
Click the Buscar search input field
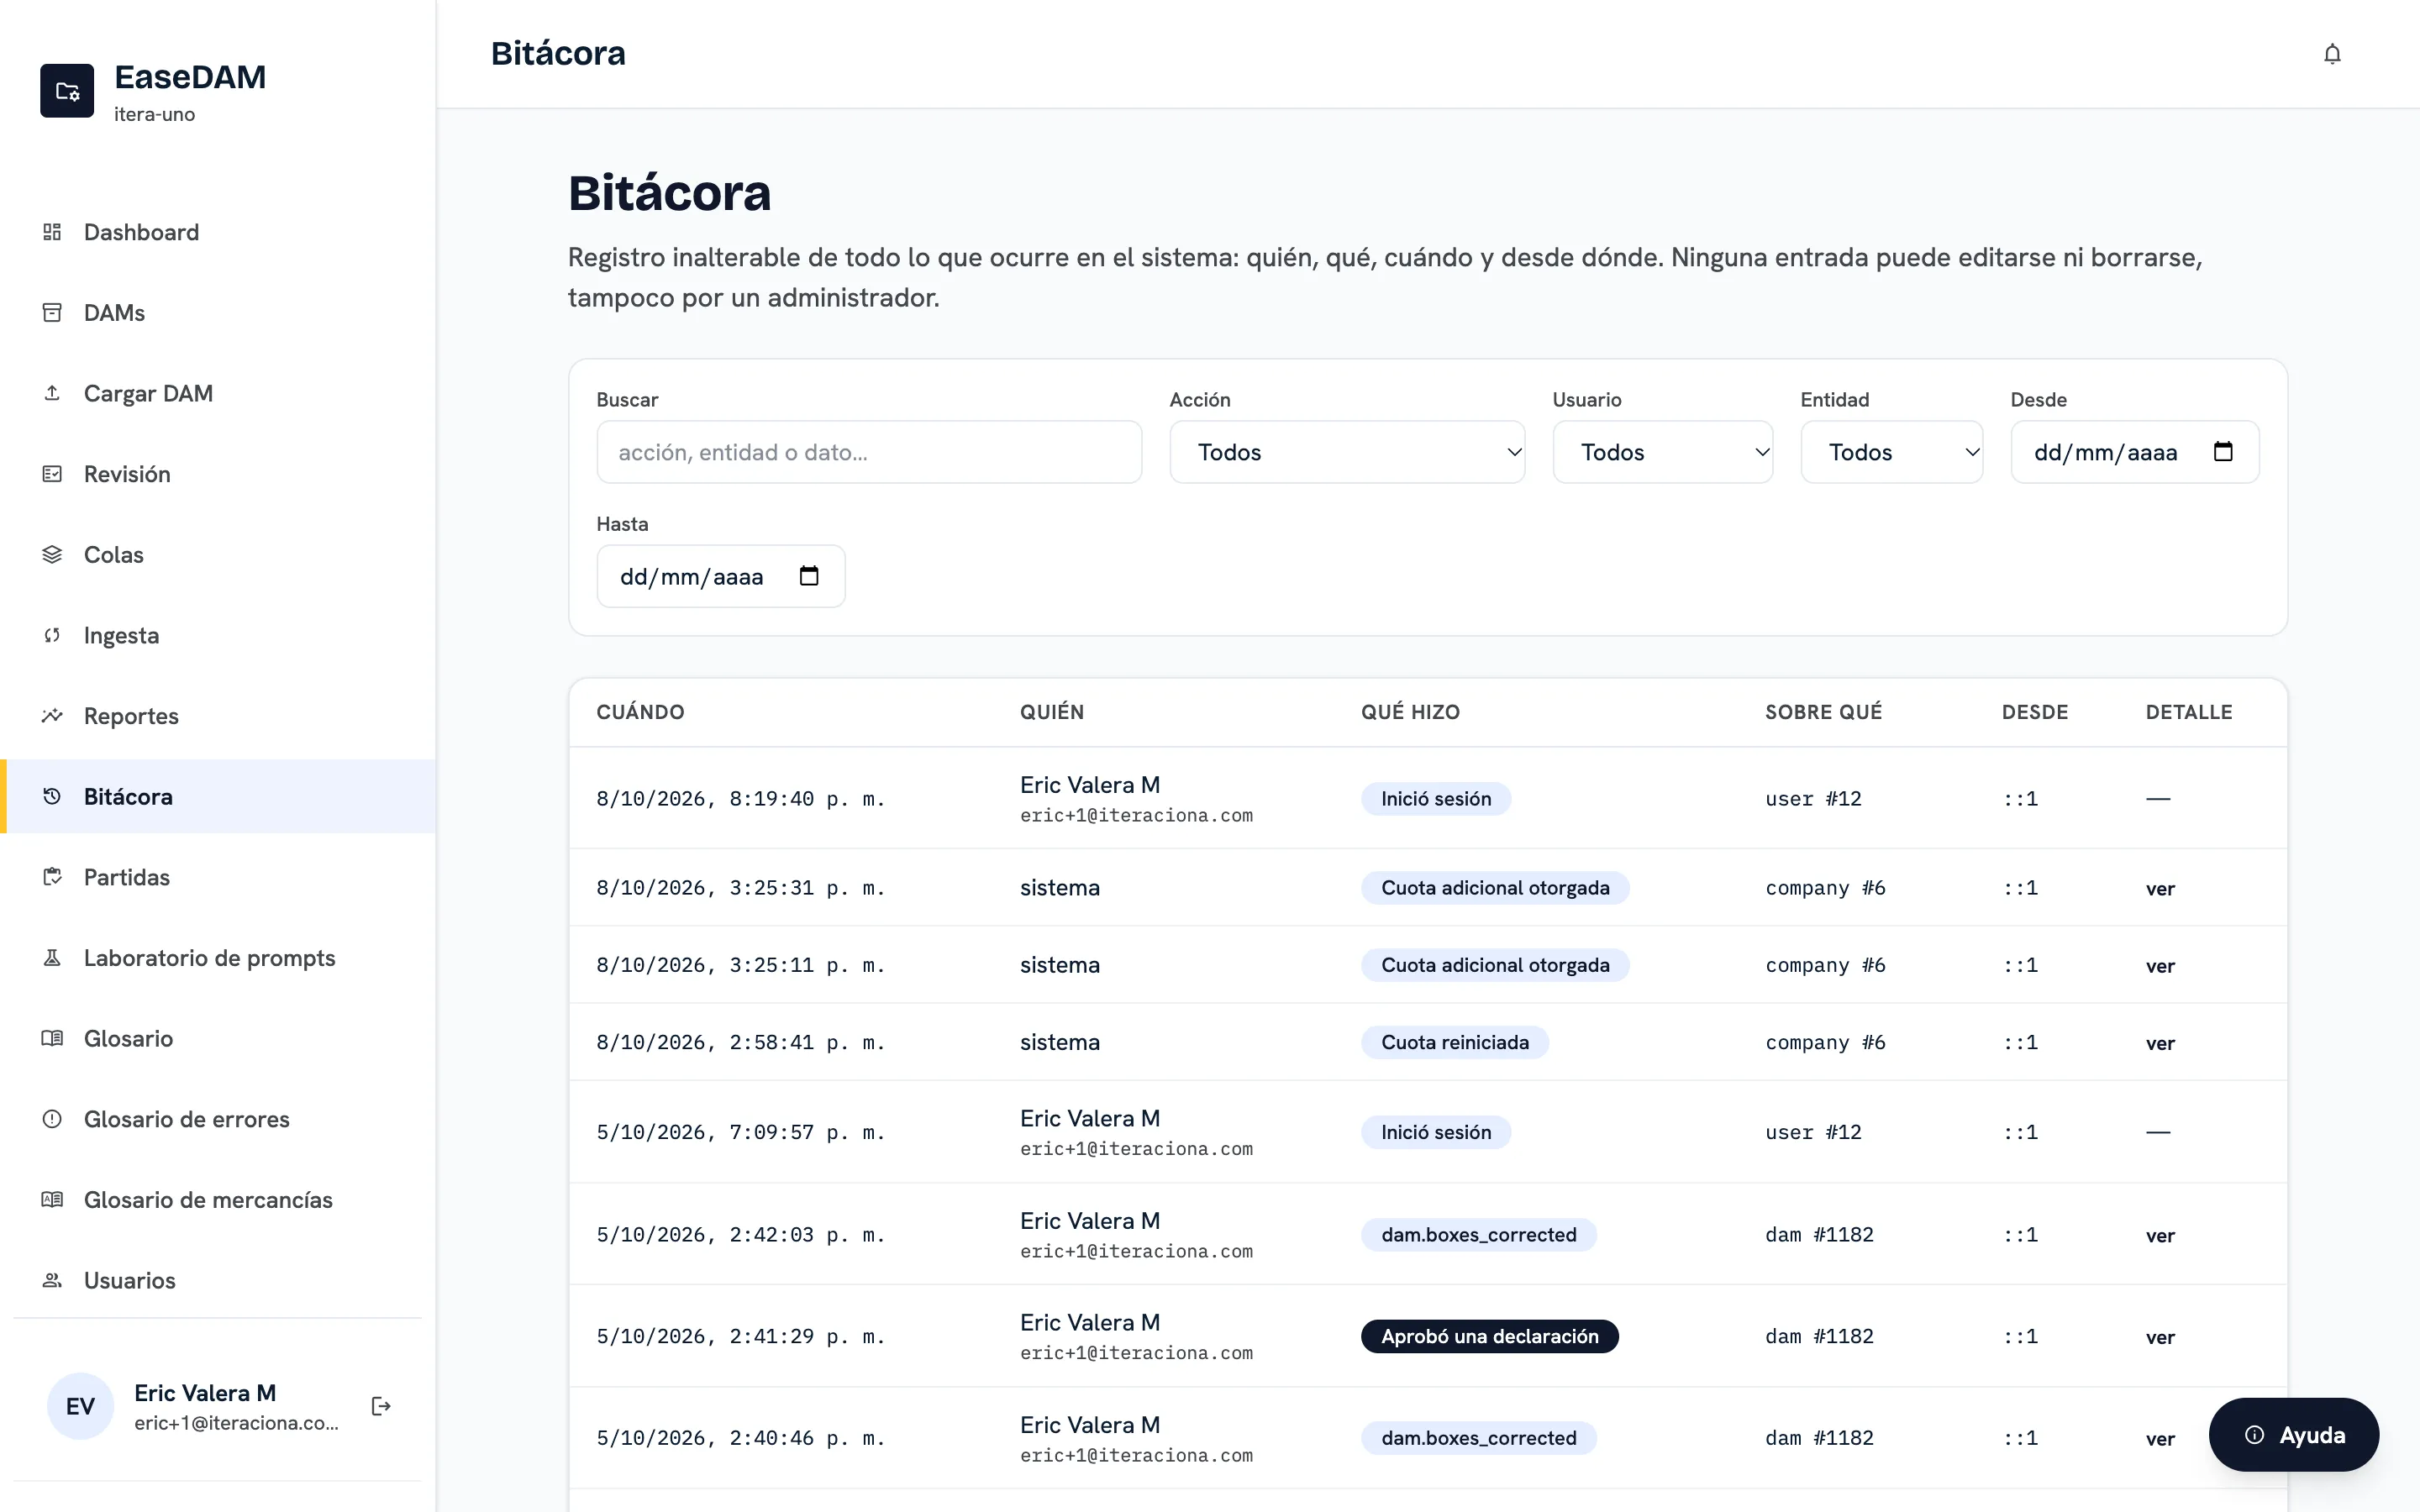tap(869, 452)
